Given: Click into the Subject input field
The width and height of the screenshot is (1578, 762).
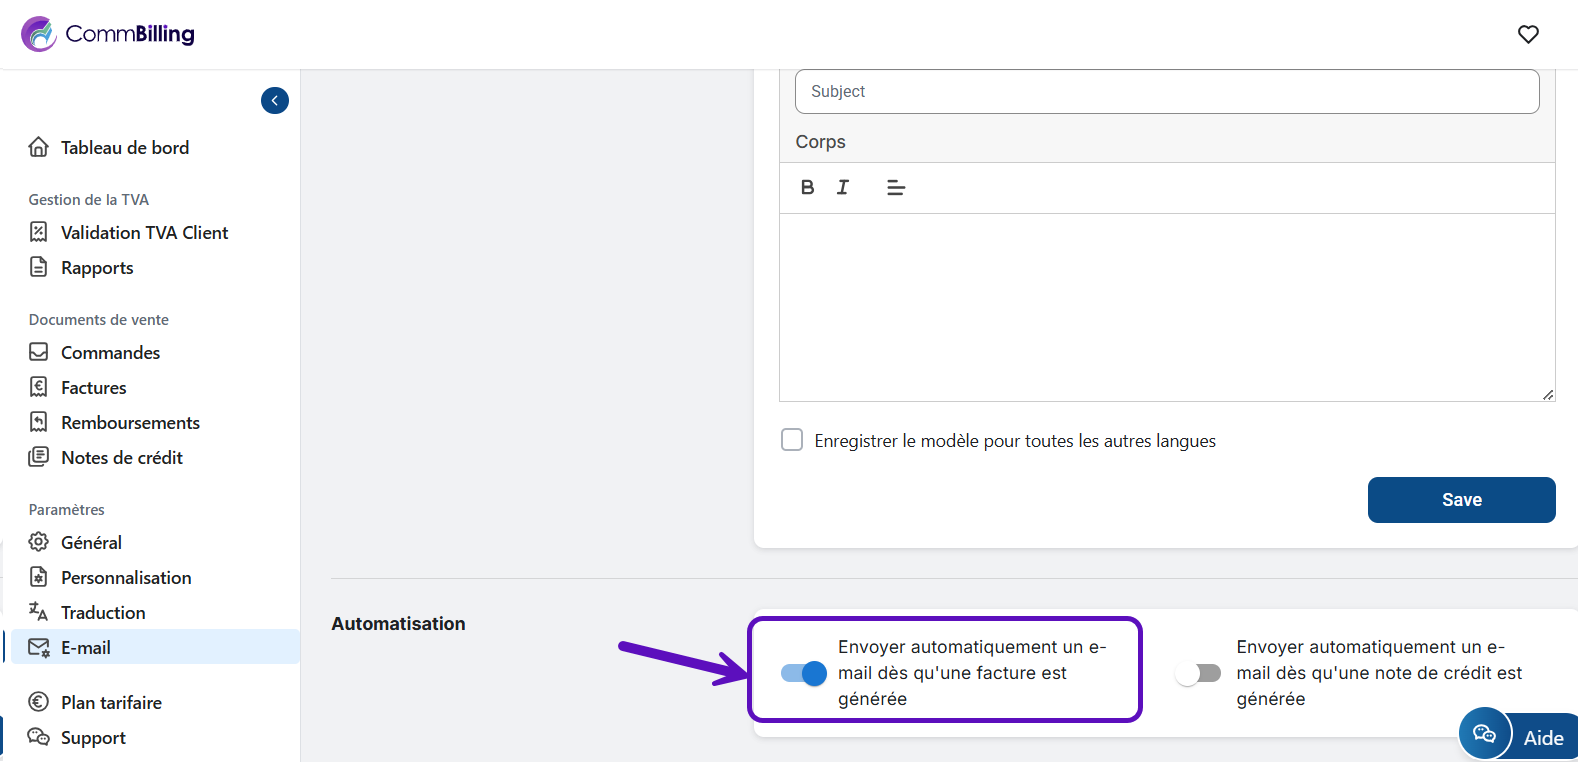Looking at the screenshot, I should [x=1166, y=92].
